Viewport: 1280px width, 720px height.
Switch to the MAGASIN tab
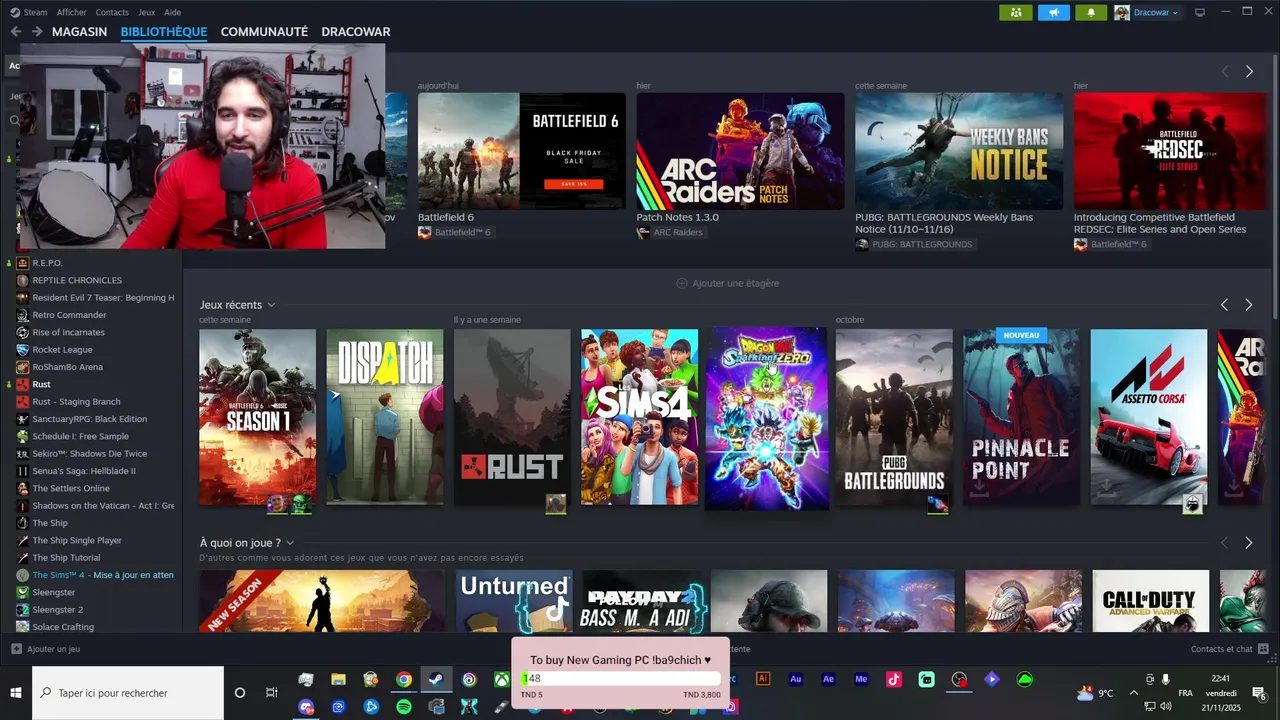79,32
